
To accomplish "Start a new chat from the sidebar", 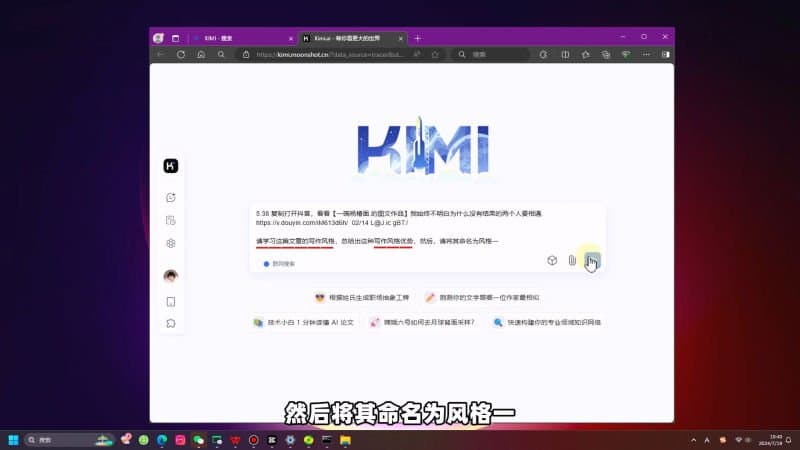I will point(171,198).
